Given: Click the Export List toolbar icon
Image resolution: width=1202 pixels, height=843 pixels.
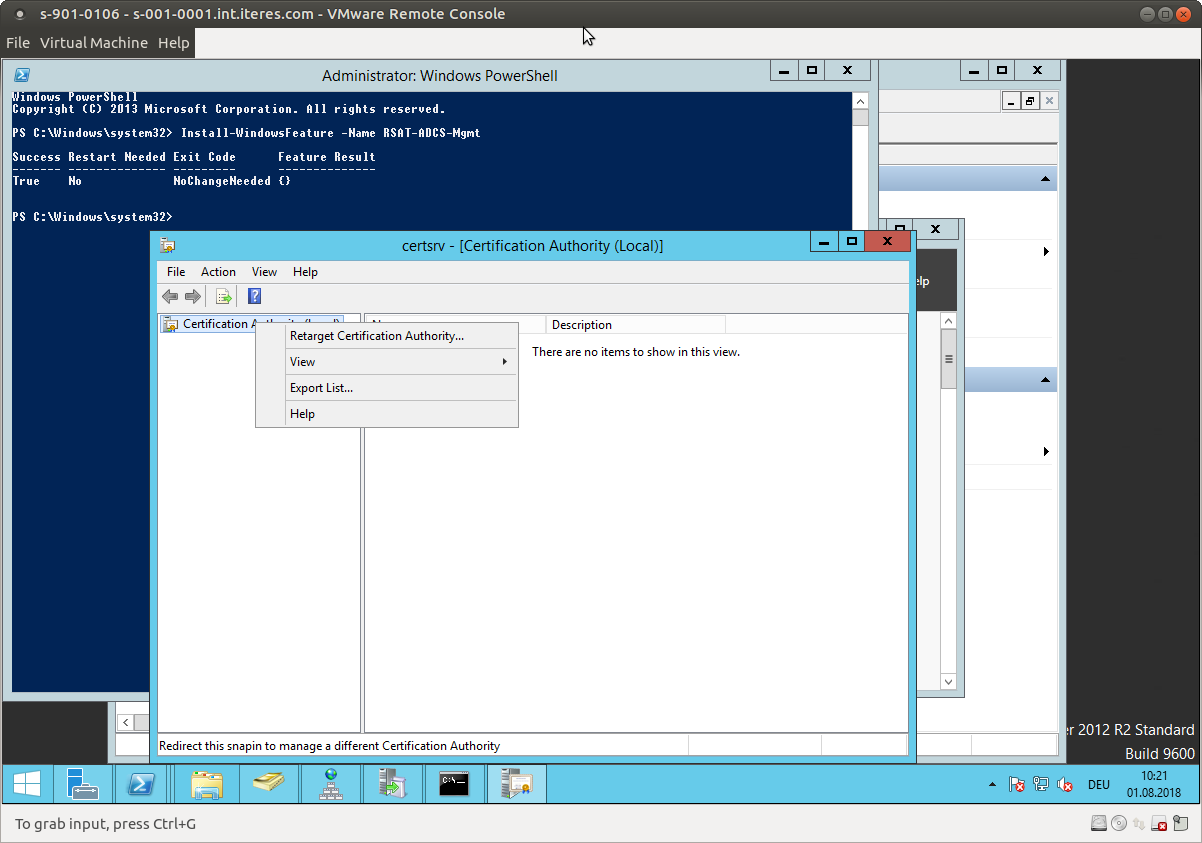Looking at the screenshot, I should pyautogui.click(x=224, y=296).
